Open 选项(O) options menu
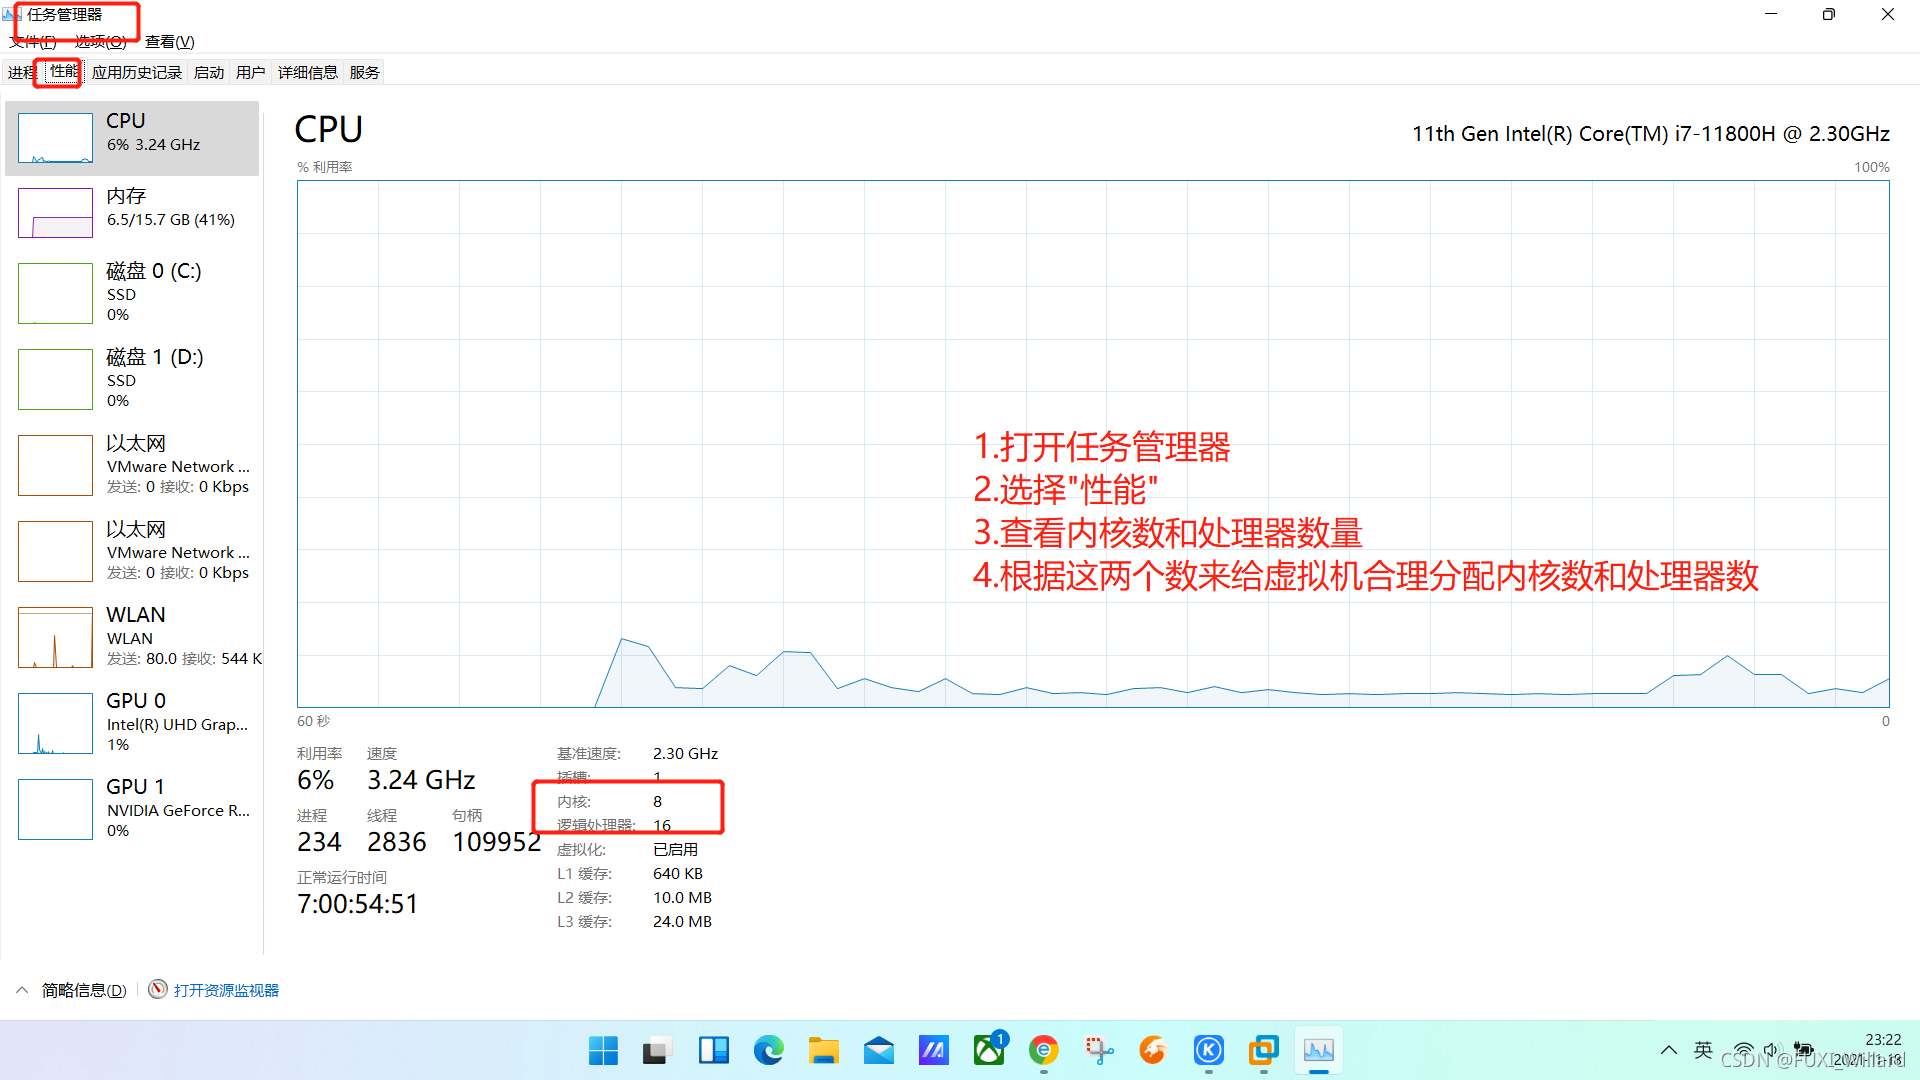The image size is (1920, 1080). click(100, 41)
